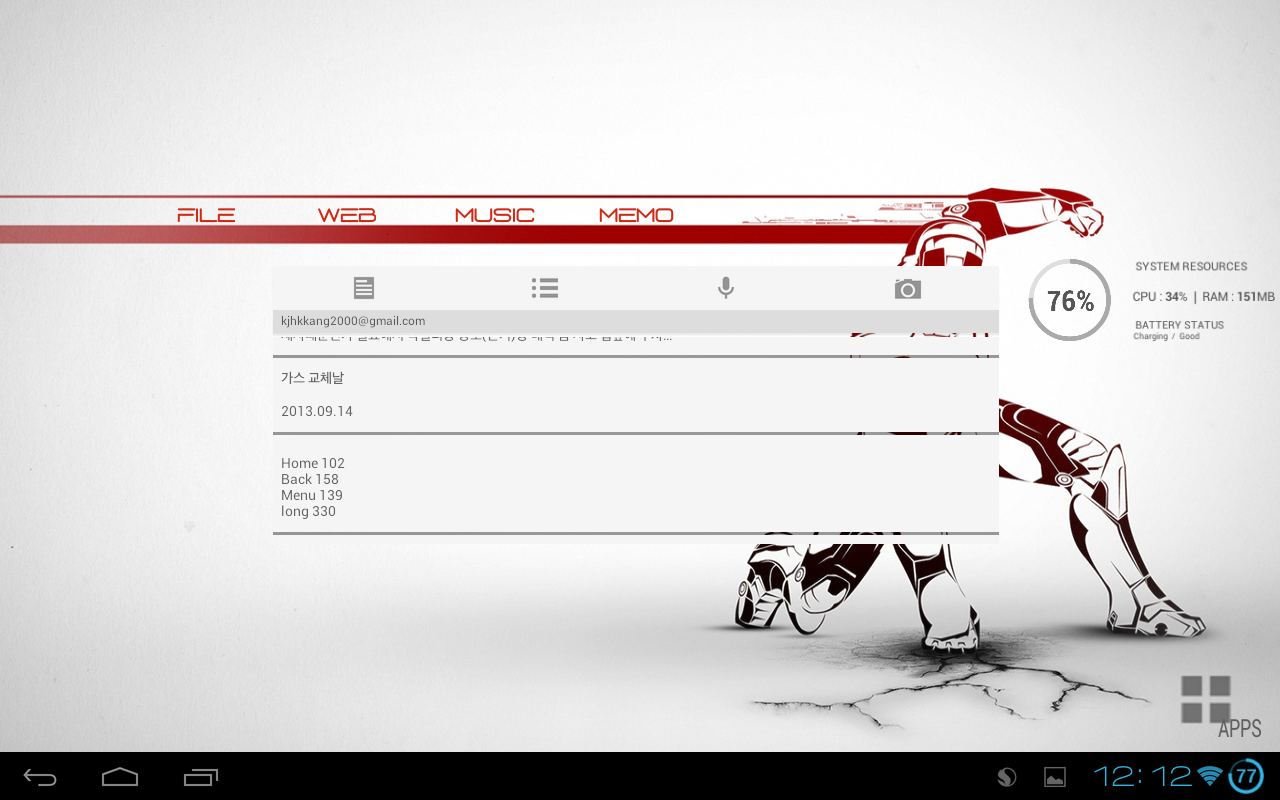Tap the SYSTEM RESOURCES label
The width and height of the screenshot is (1280, 800).
click(x=1191, y=267)
